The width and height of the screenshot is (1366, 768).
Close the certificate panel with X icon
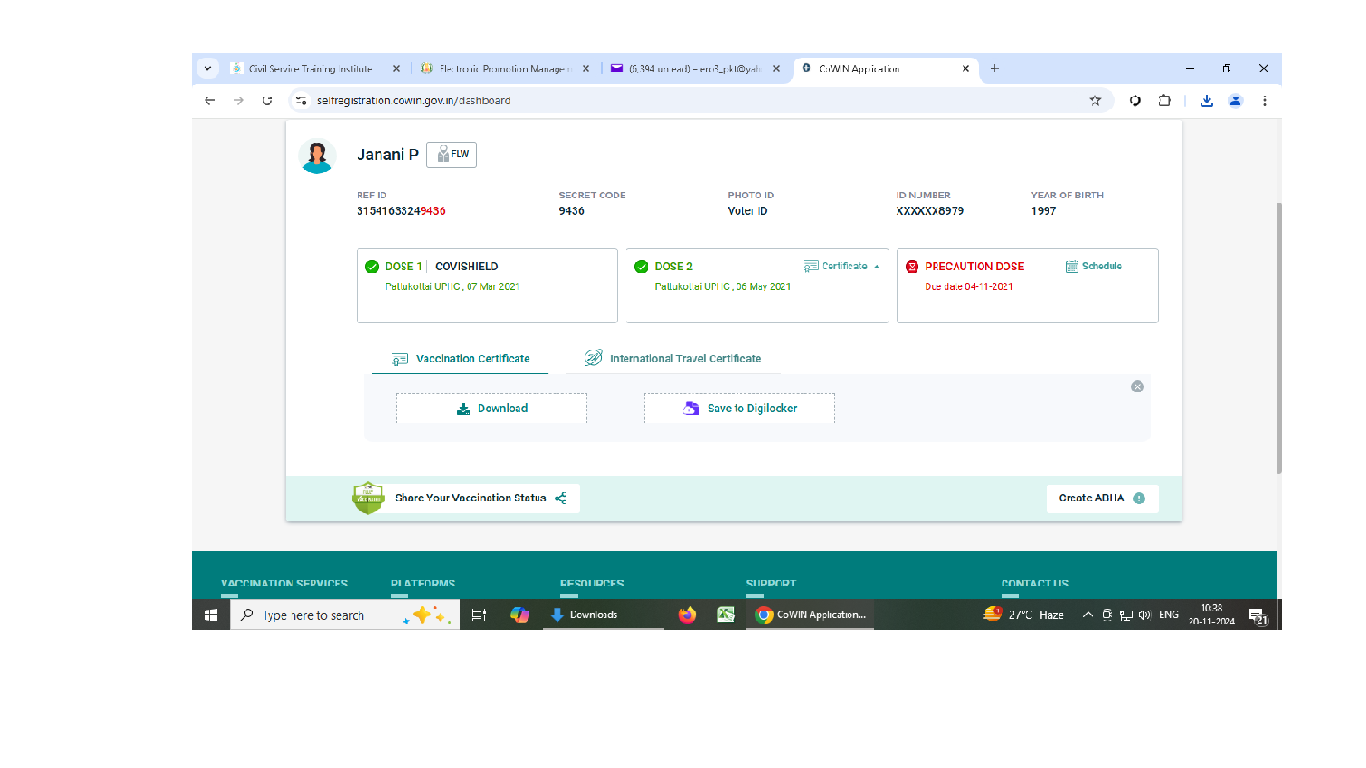click(1137, 386)
